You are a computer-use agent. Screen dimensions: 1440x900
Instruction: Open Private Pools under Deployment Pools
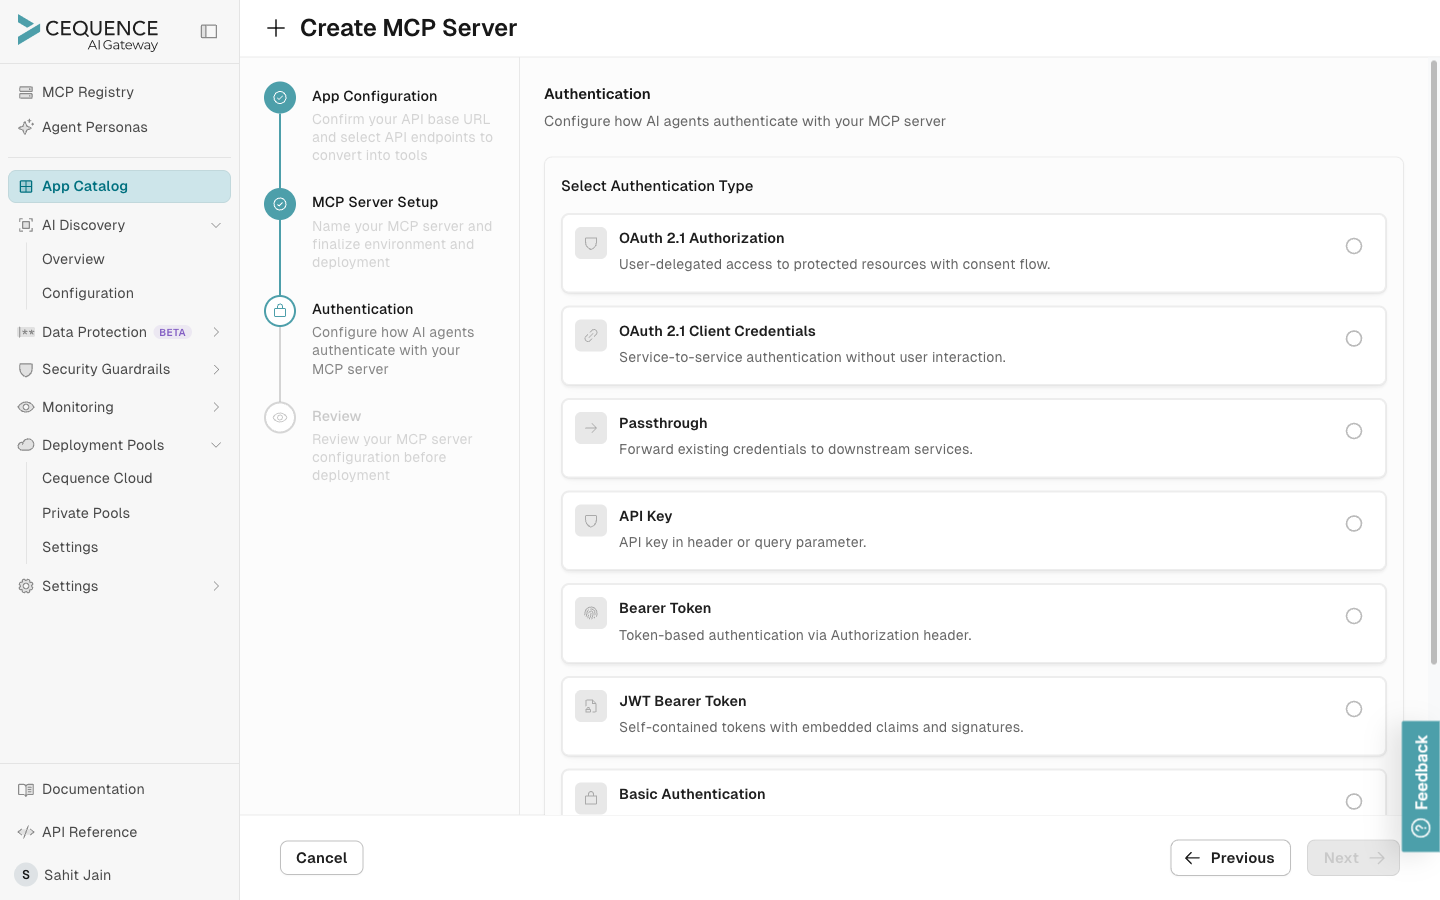[86, 513]
